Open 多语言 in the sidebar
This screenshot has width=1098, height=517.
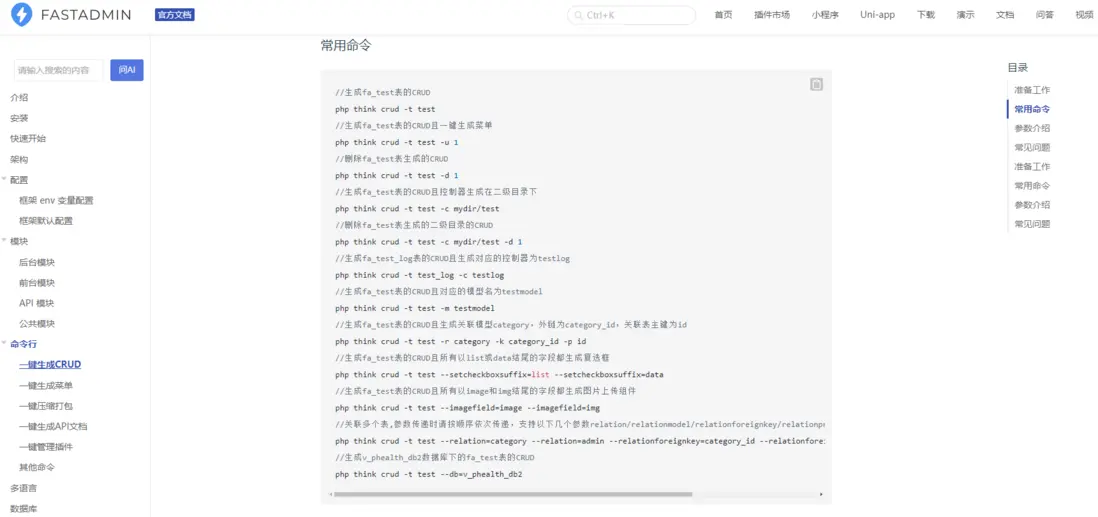click(23, 488)
